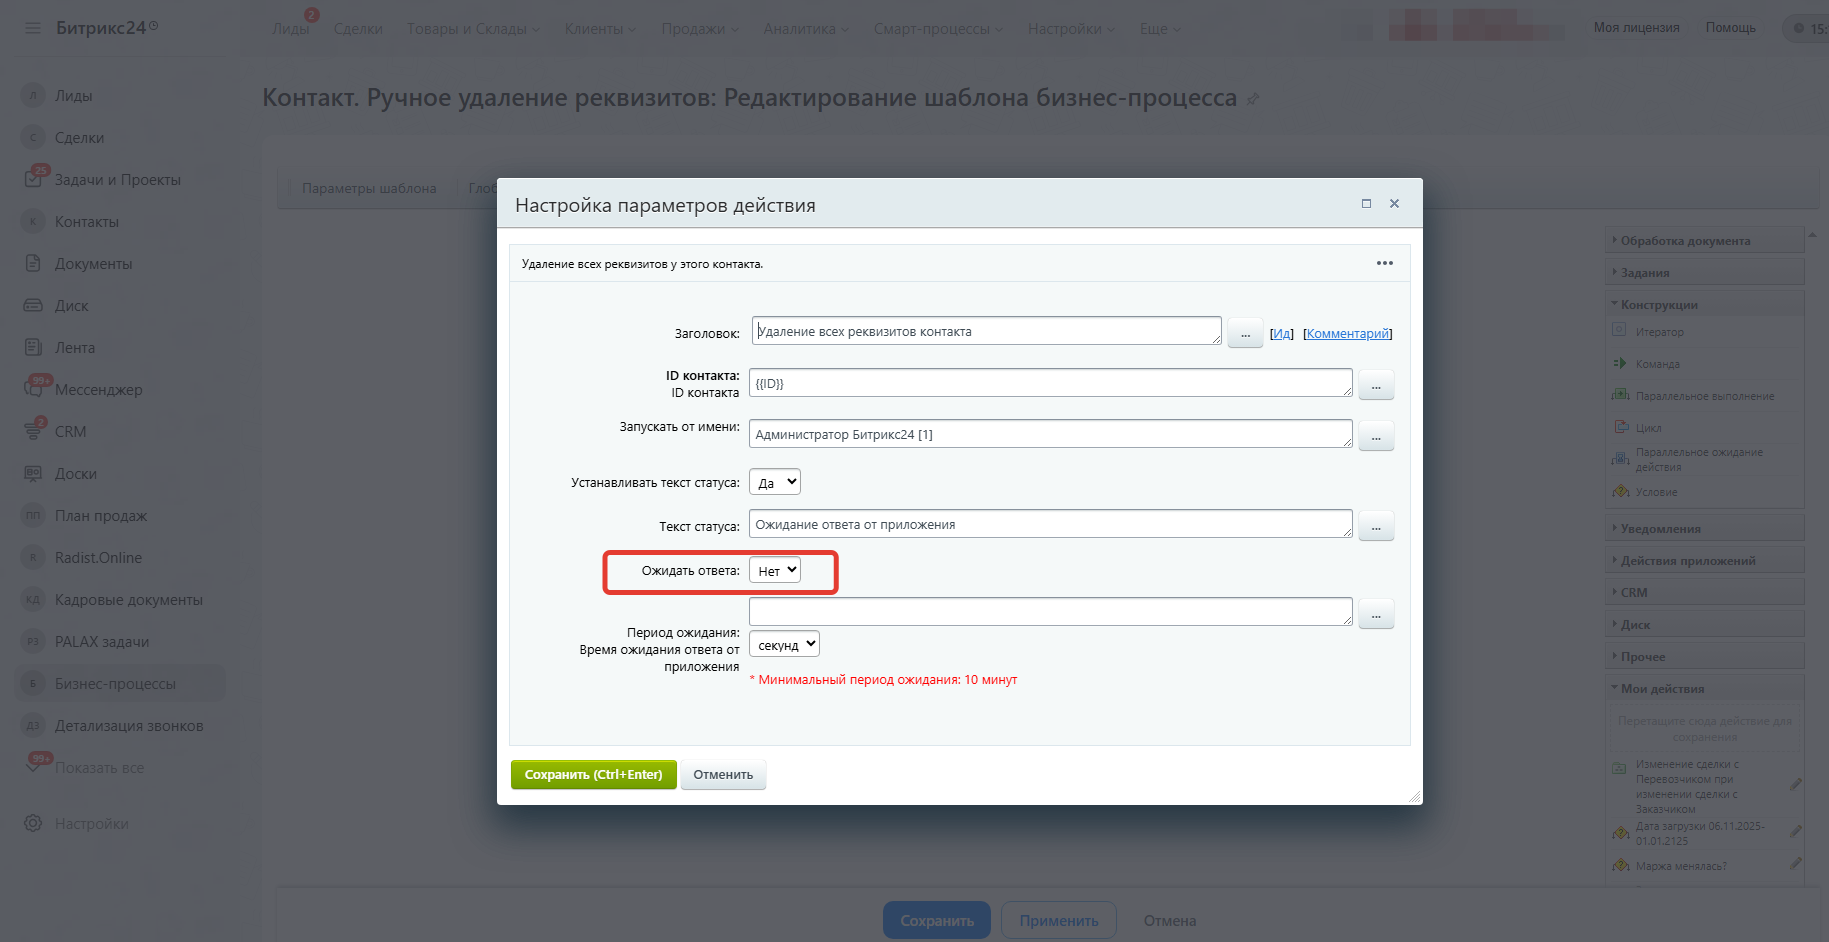
Task: Click into the Заголовок text field
Action: pyautogui.click(x=985, y=331)
